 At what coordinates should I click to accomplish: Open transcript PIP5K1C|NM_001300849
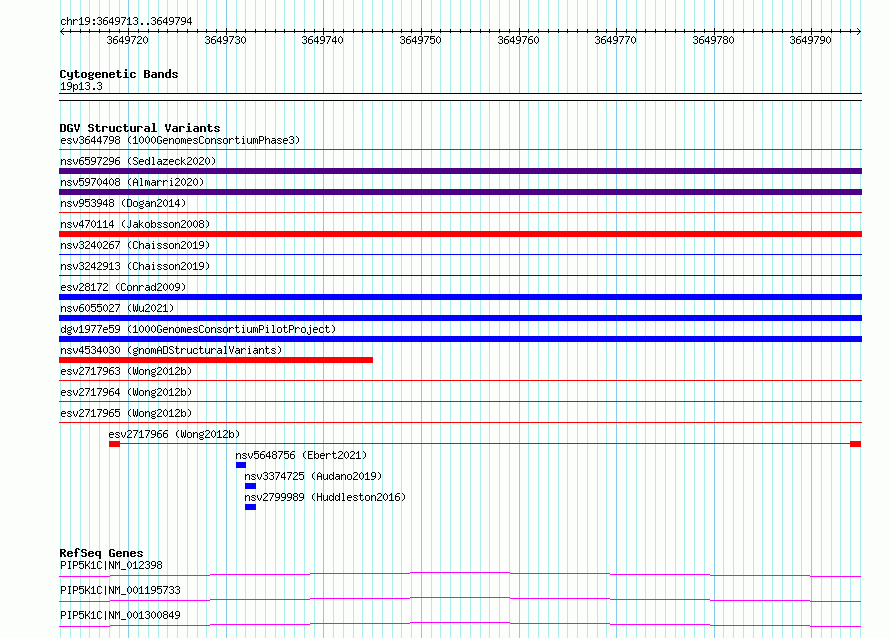point(120,615)
